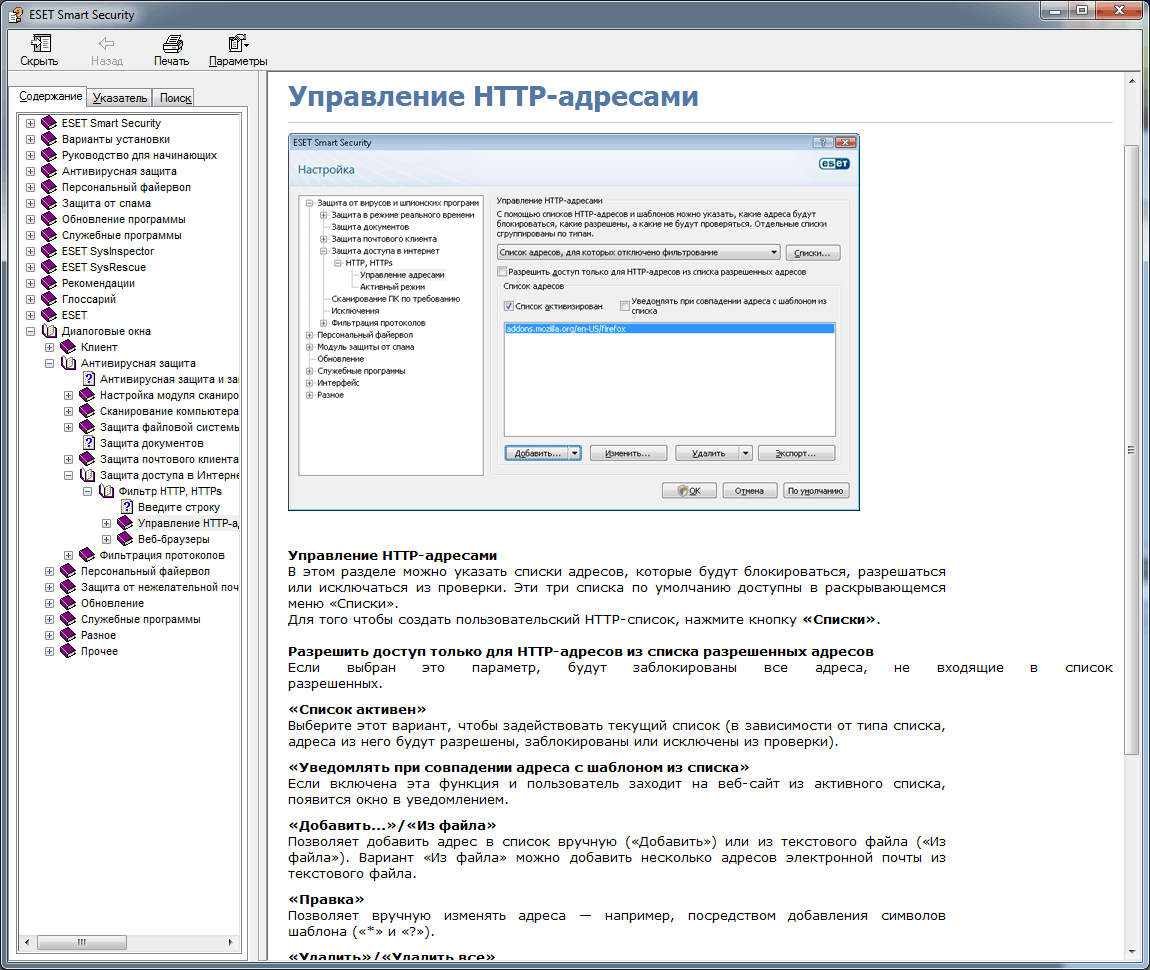Click the «Правка» bold heading
This screenshot has height=970, width=1150.
pos(326,899)
